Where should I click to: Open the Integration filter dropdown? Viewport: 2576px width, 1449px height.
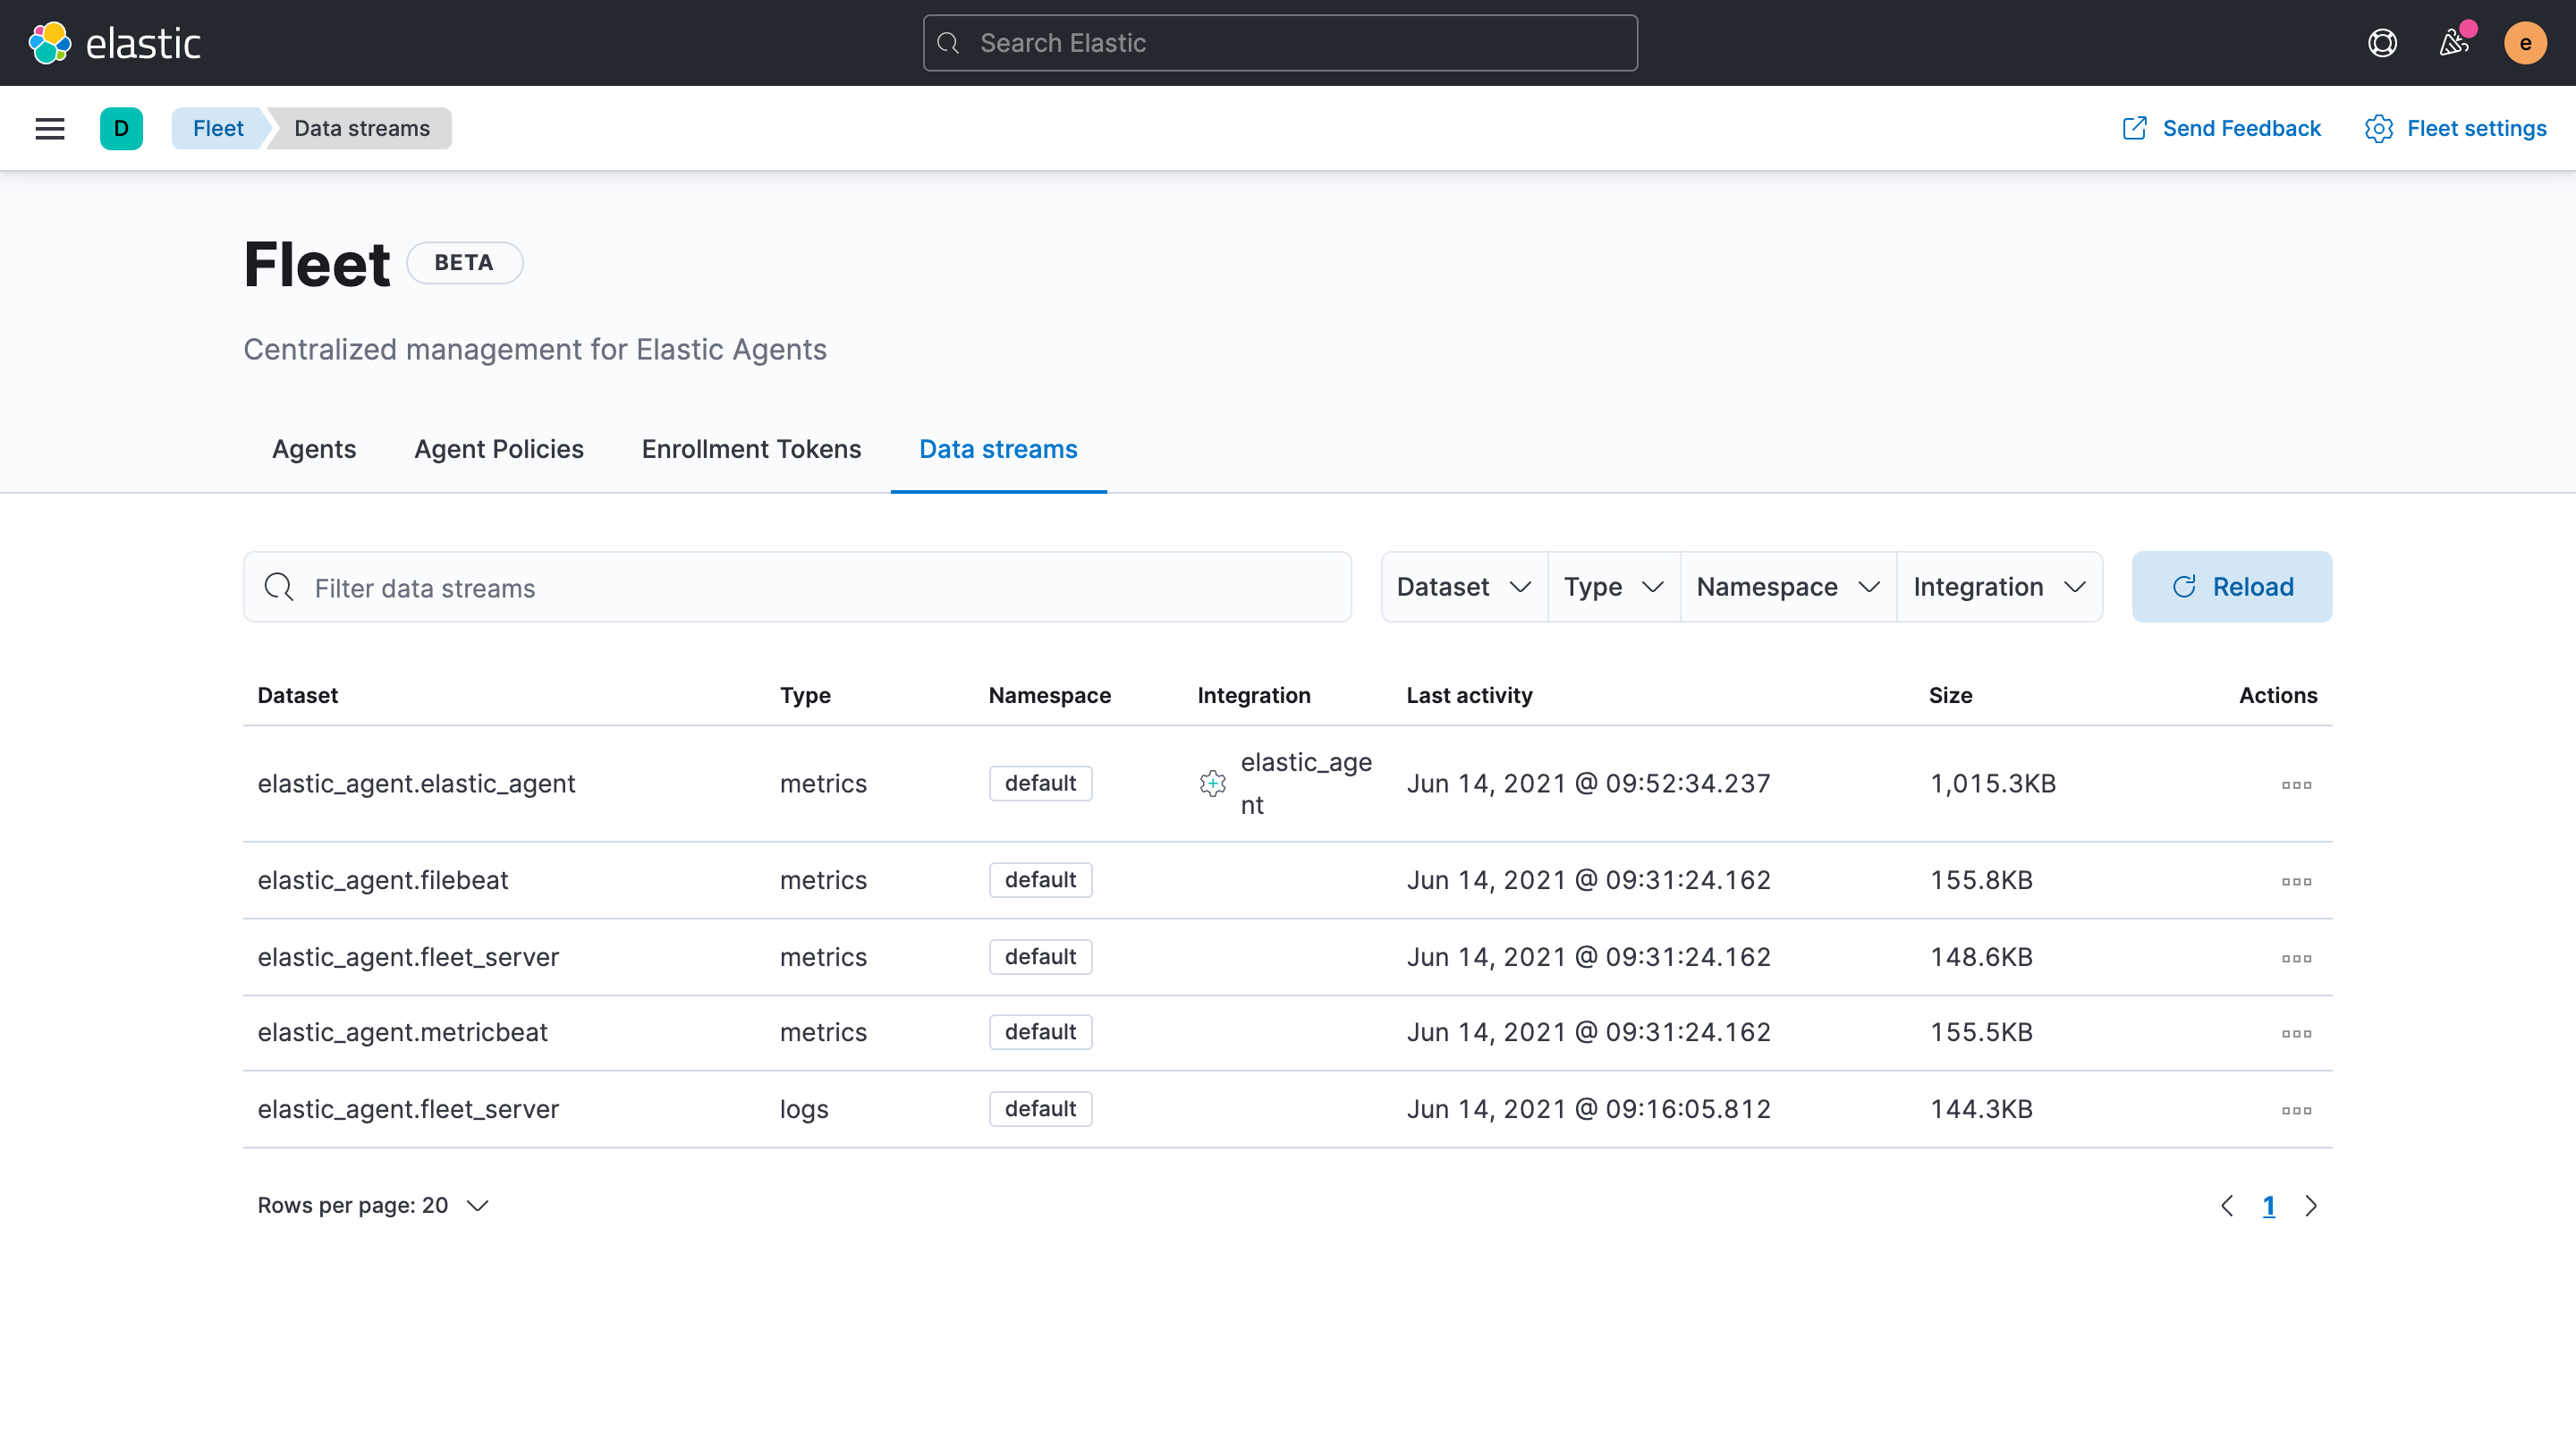pos(1998,587)
